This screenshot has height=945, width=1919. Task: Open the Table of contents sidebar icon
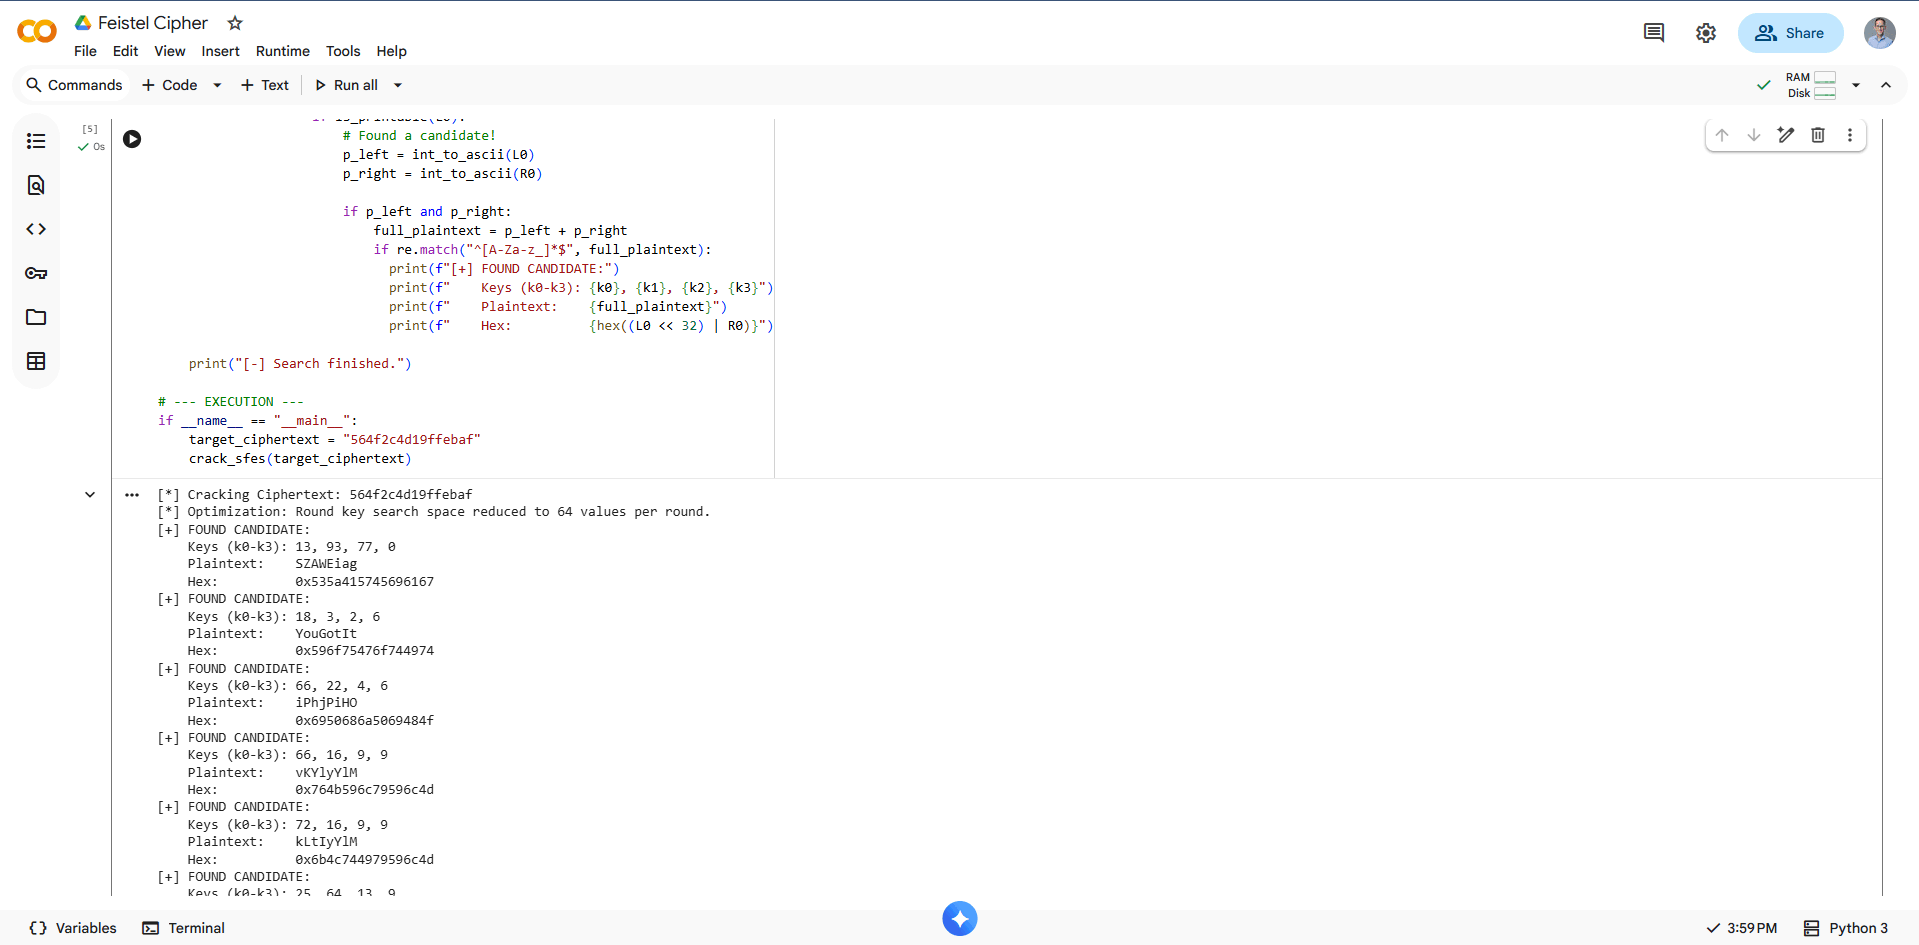tap(36, 141)
